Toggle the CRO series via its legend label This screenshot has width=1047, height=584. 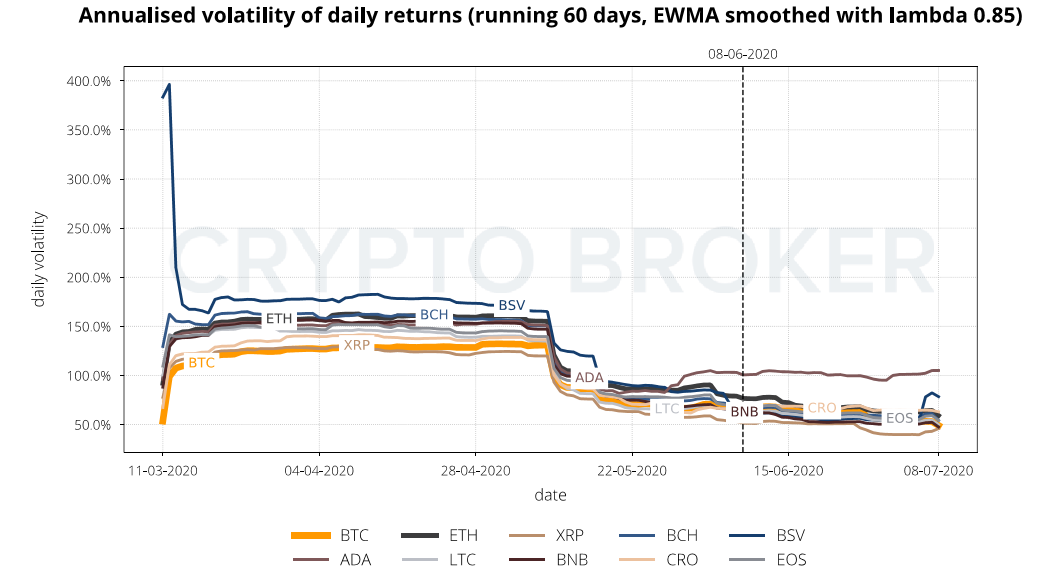click(x=685, y=560)
